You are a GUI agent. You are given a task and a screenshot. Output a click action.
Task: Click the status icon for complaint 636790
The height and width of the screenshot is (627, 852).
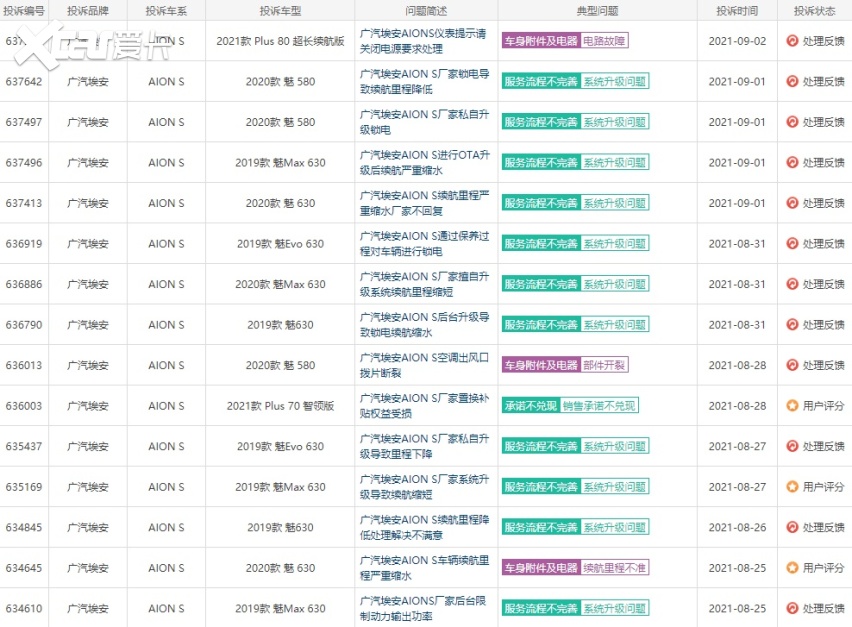click(x=792, y=325)
